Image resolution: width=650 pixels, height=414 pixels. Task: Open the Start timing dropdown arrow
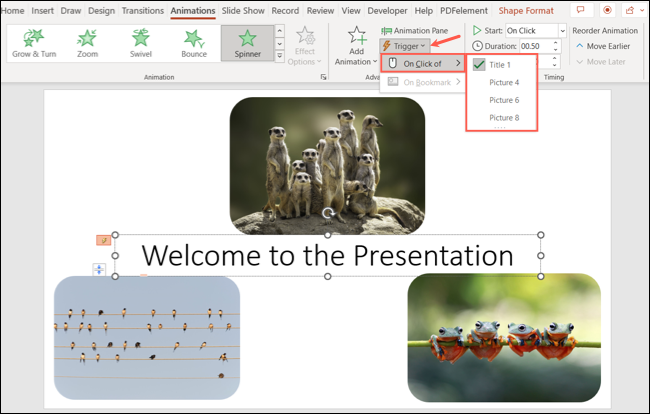[x=563, y=31]
